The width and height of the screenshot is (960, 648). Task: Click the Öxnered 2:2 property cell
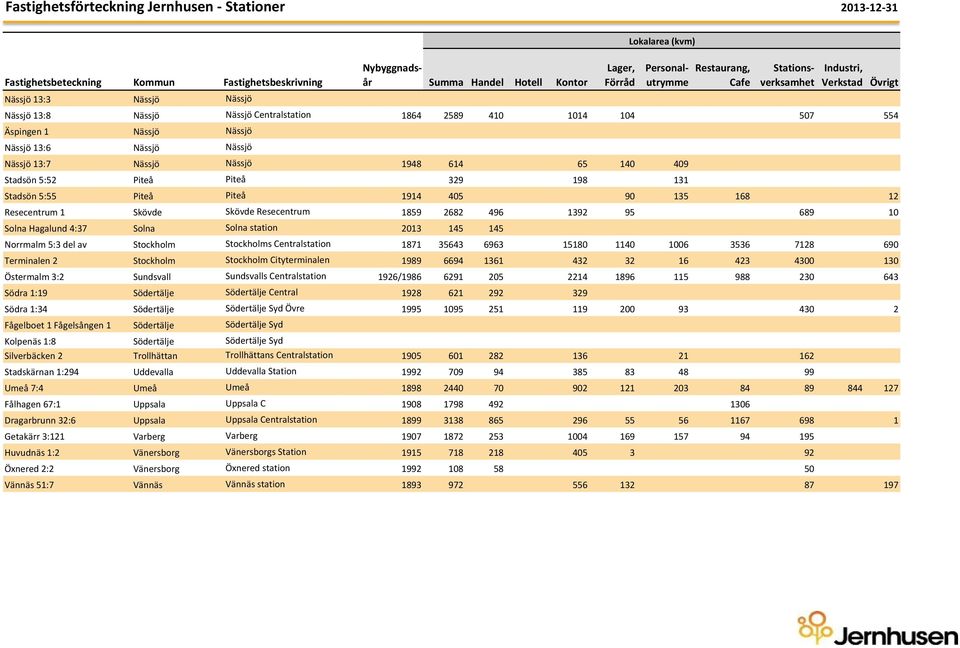(29, 469)
